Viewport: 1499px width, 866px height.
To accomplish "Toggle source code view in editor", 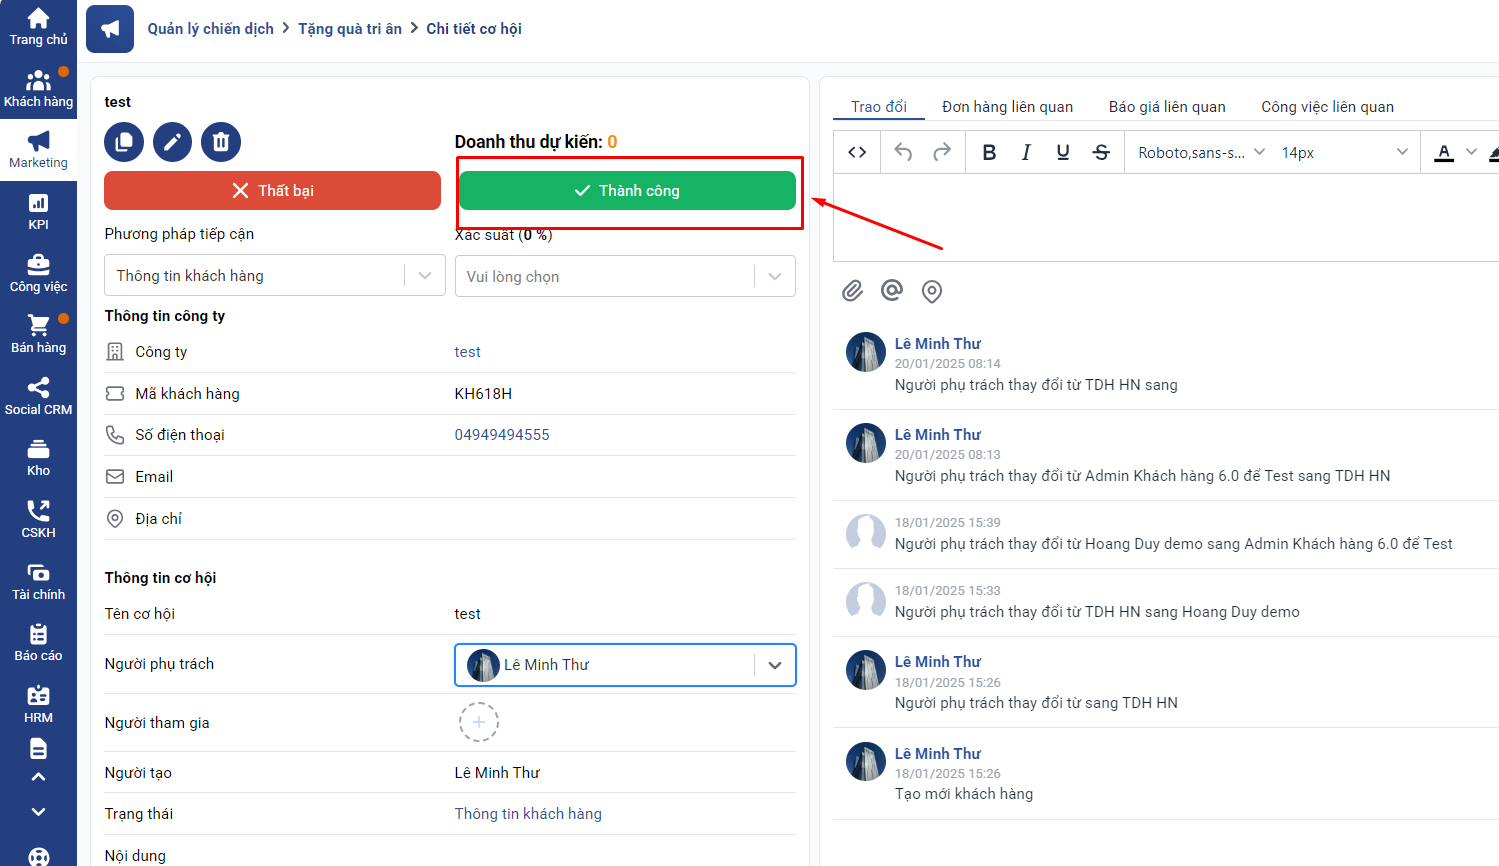I will click(x=857, y=152).
